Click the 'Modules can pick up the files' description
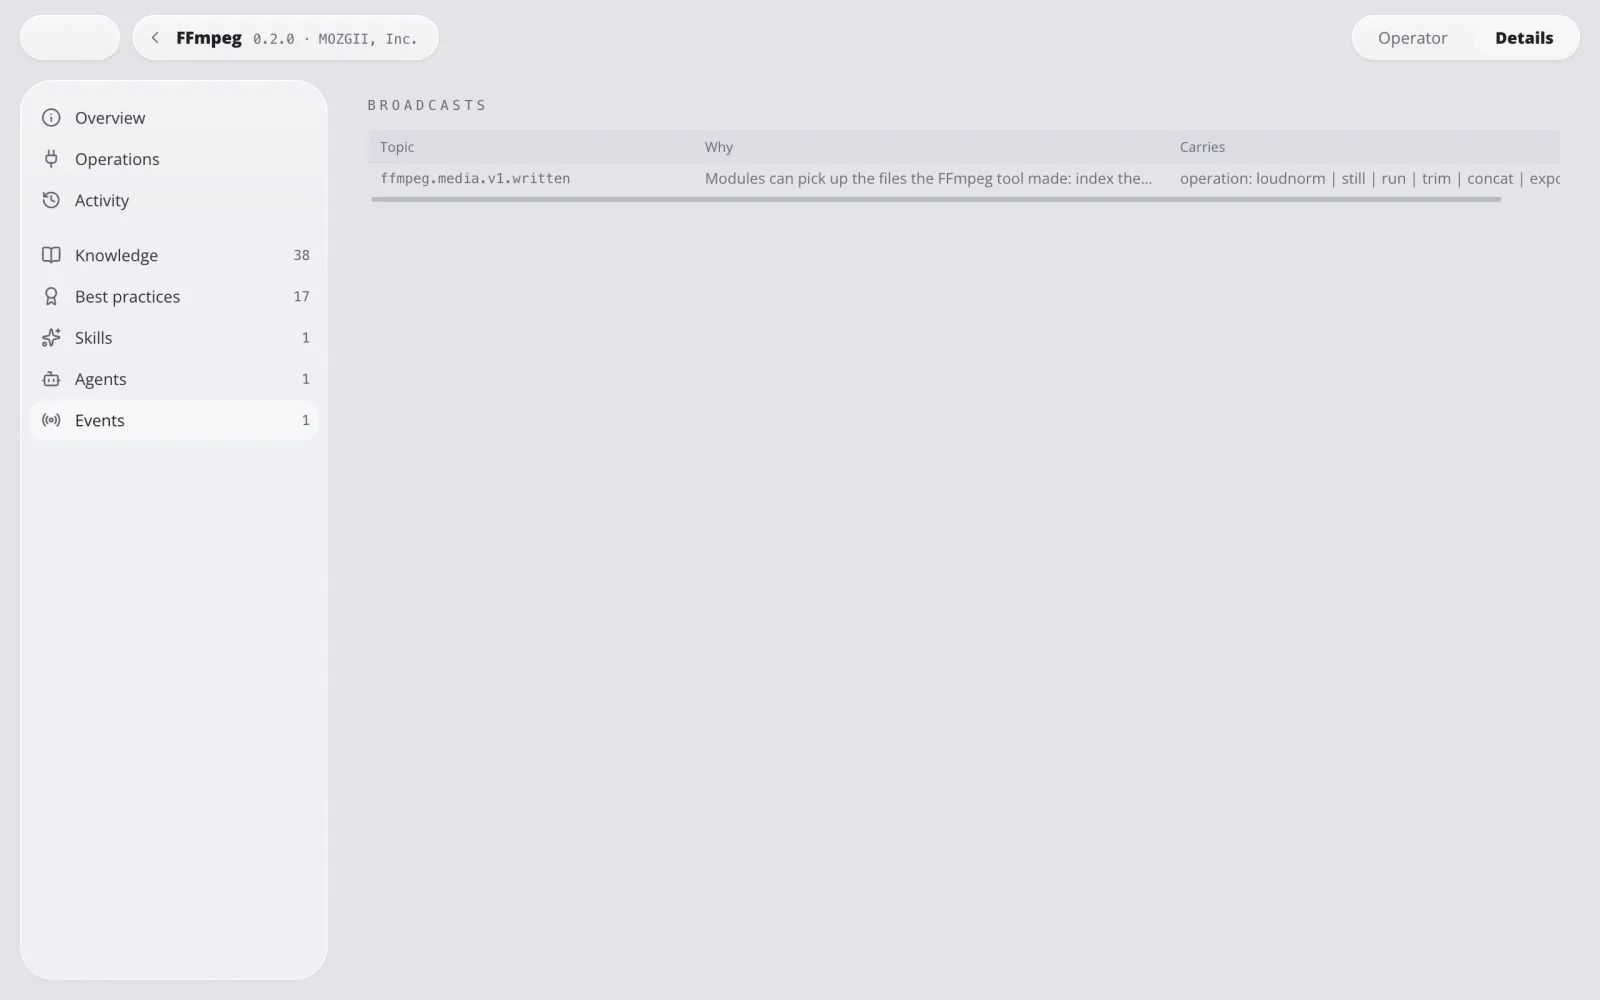Viewport: 1600px width, 1000px height. click(x=928, y=178)
